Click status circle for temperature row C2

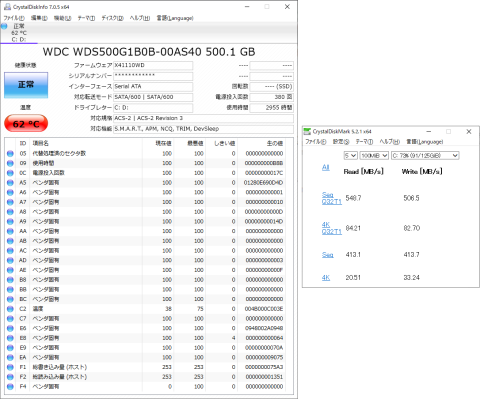click(10, 309)
